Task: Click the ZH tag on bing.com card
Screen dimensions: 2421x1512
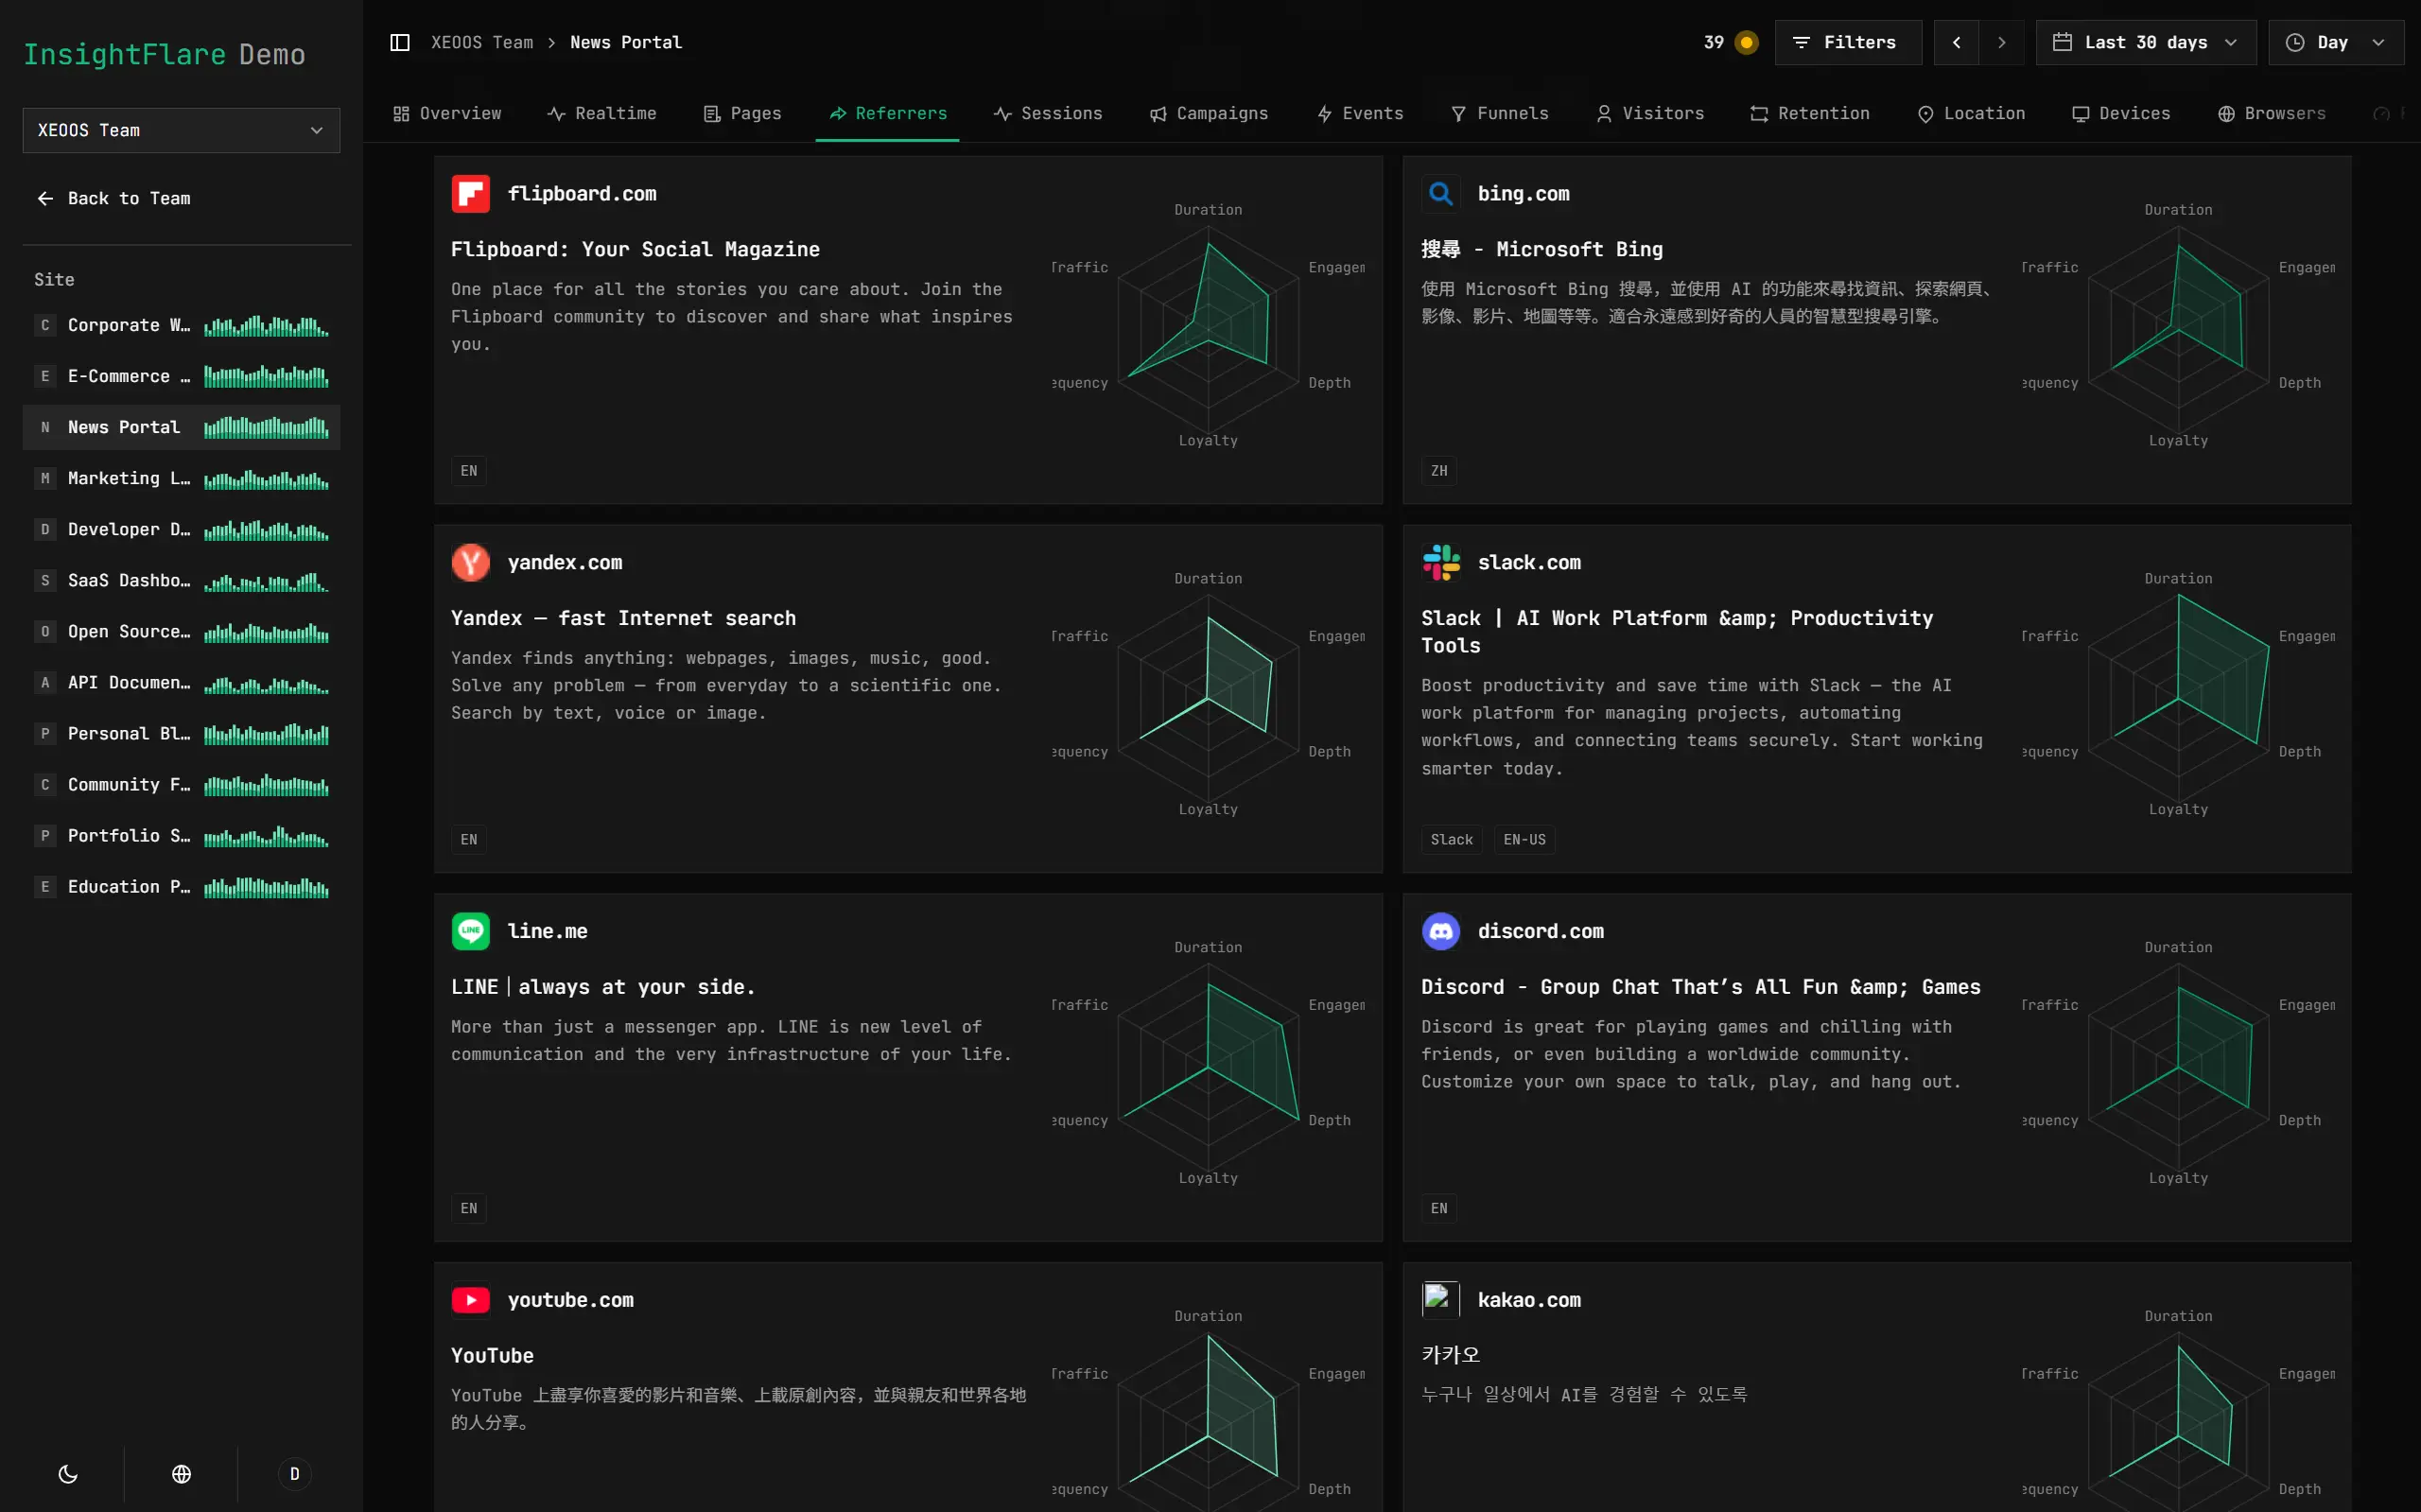Action: 1439,471
